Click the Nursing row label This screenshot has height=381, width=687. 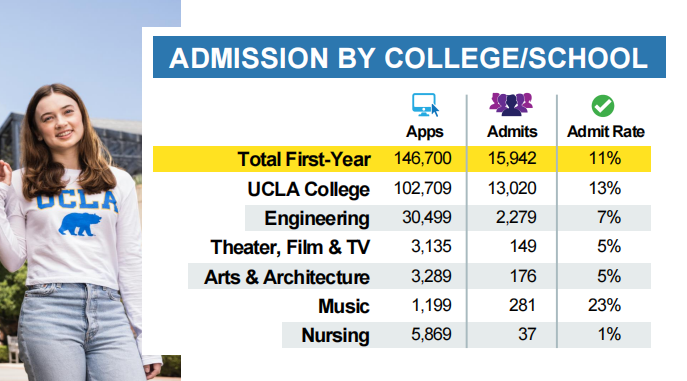click(335, 335)
